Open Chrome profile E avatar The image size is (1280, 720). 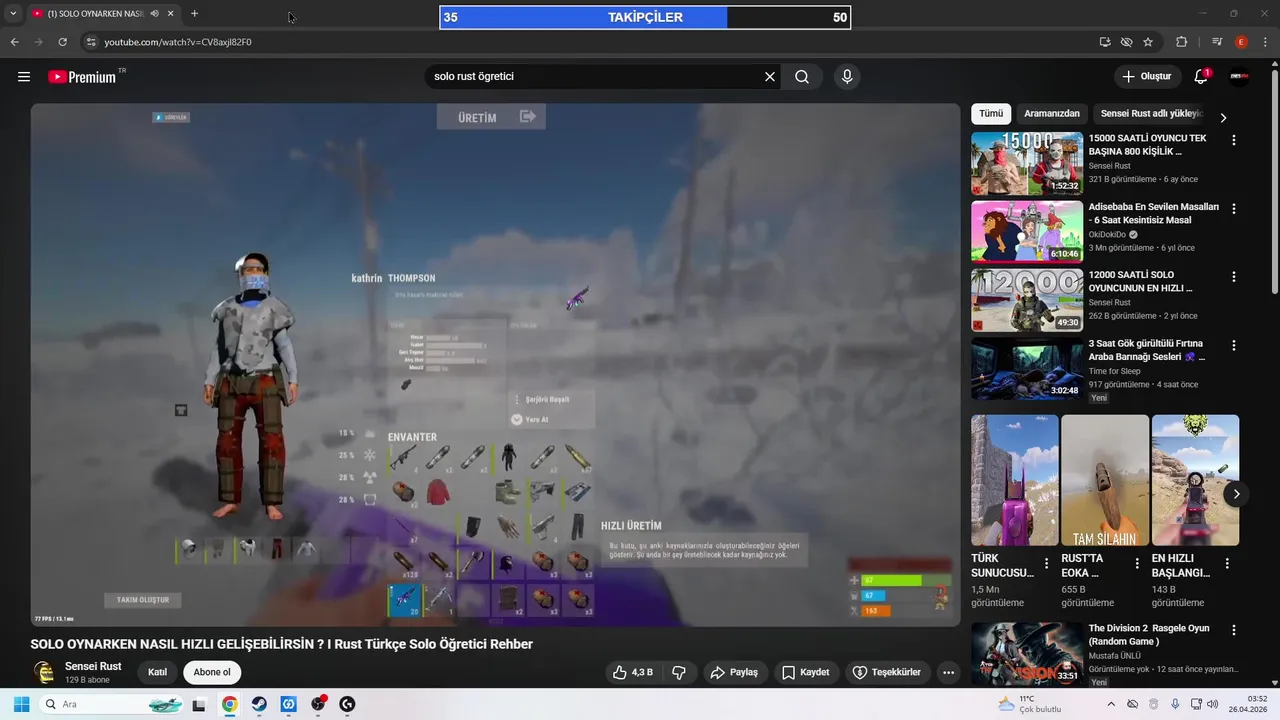(1241, 42)
